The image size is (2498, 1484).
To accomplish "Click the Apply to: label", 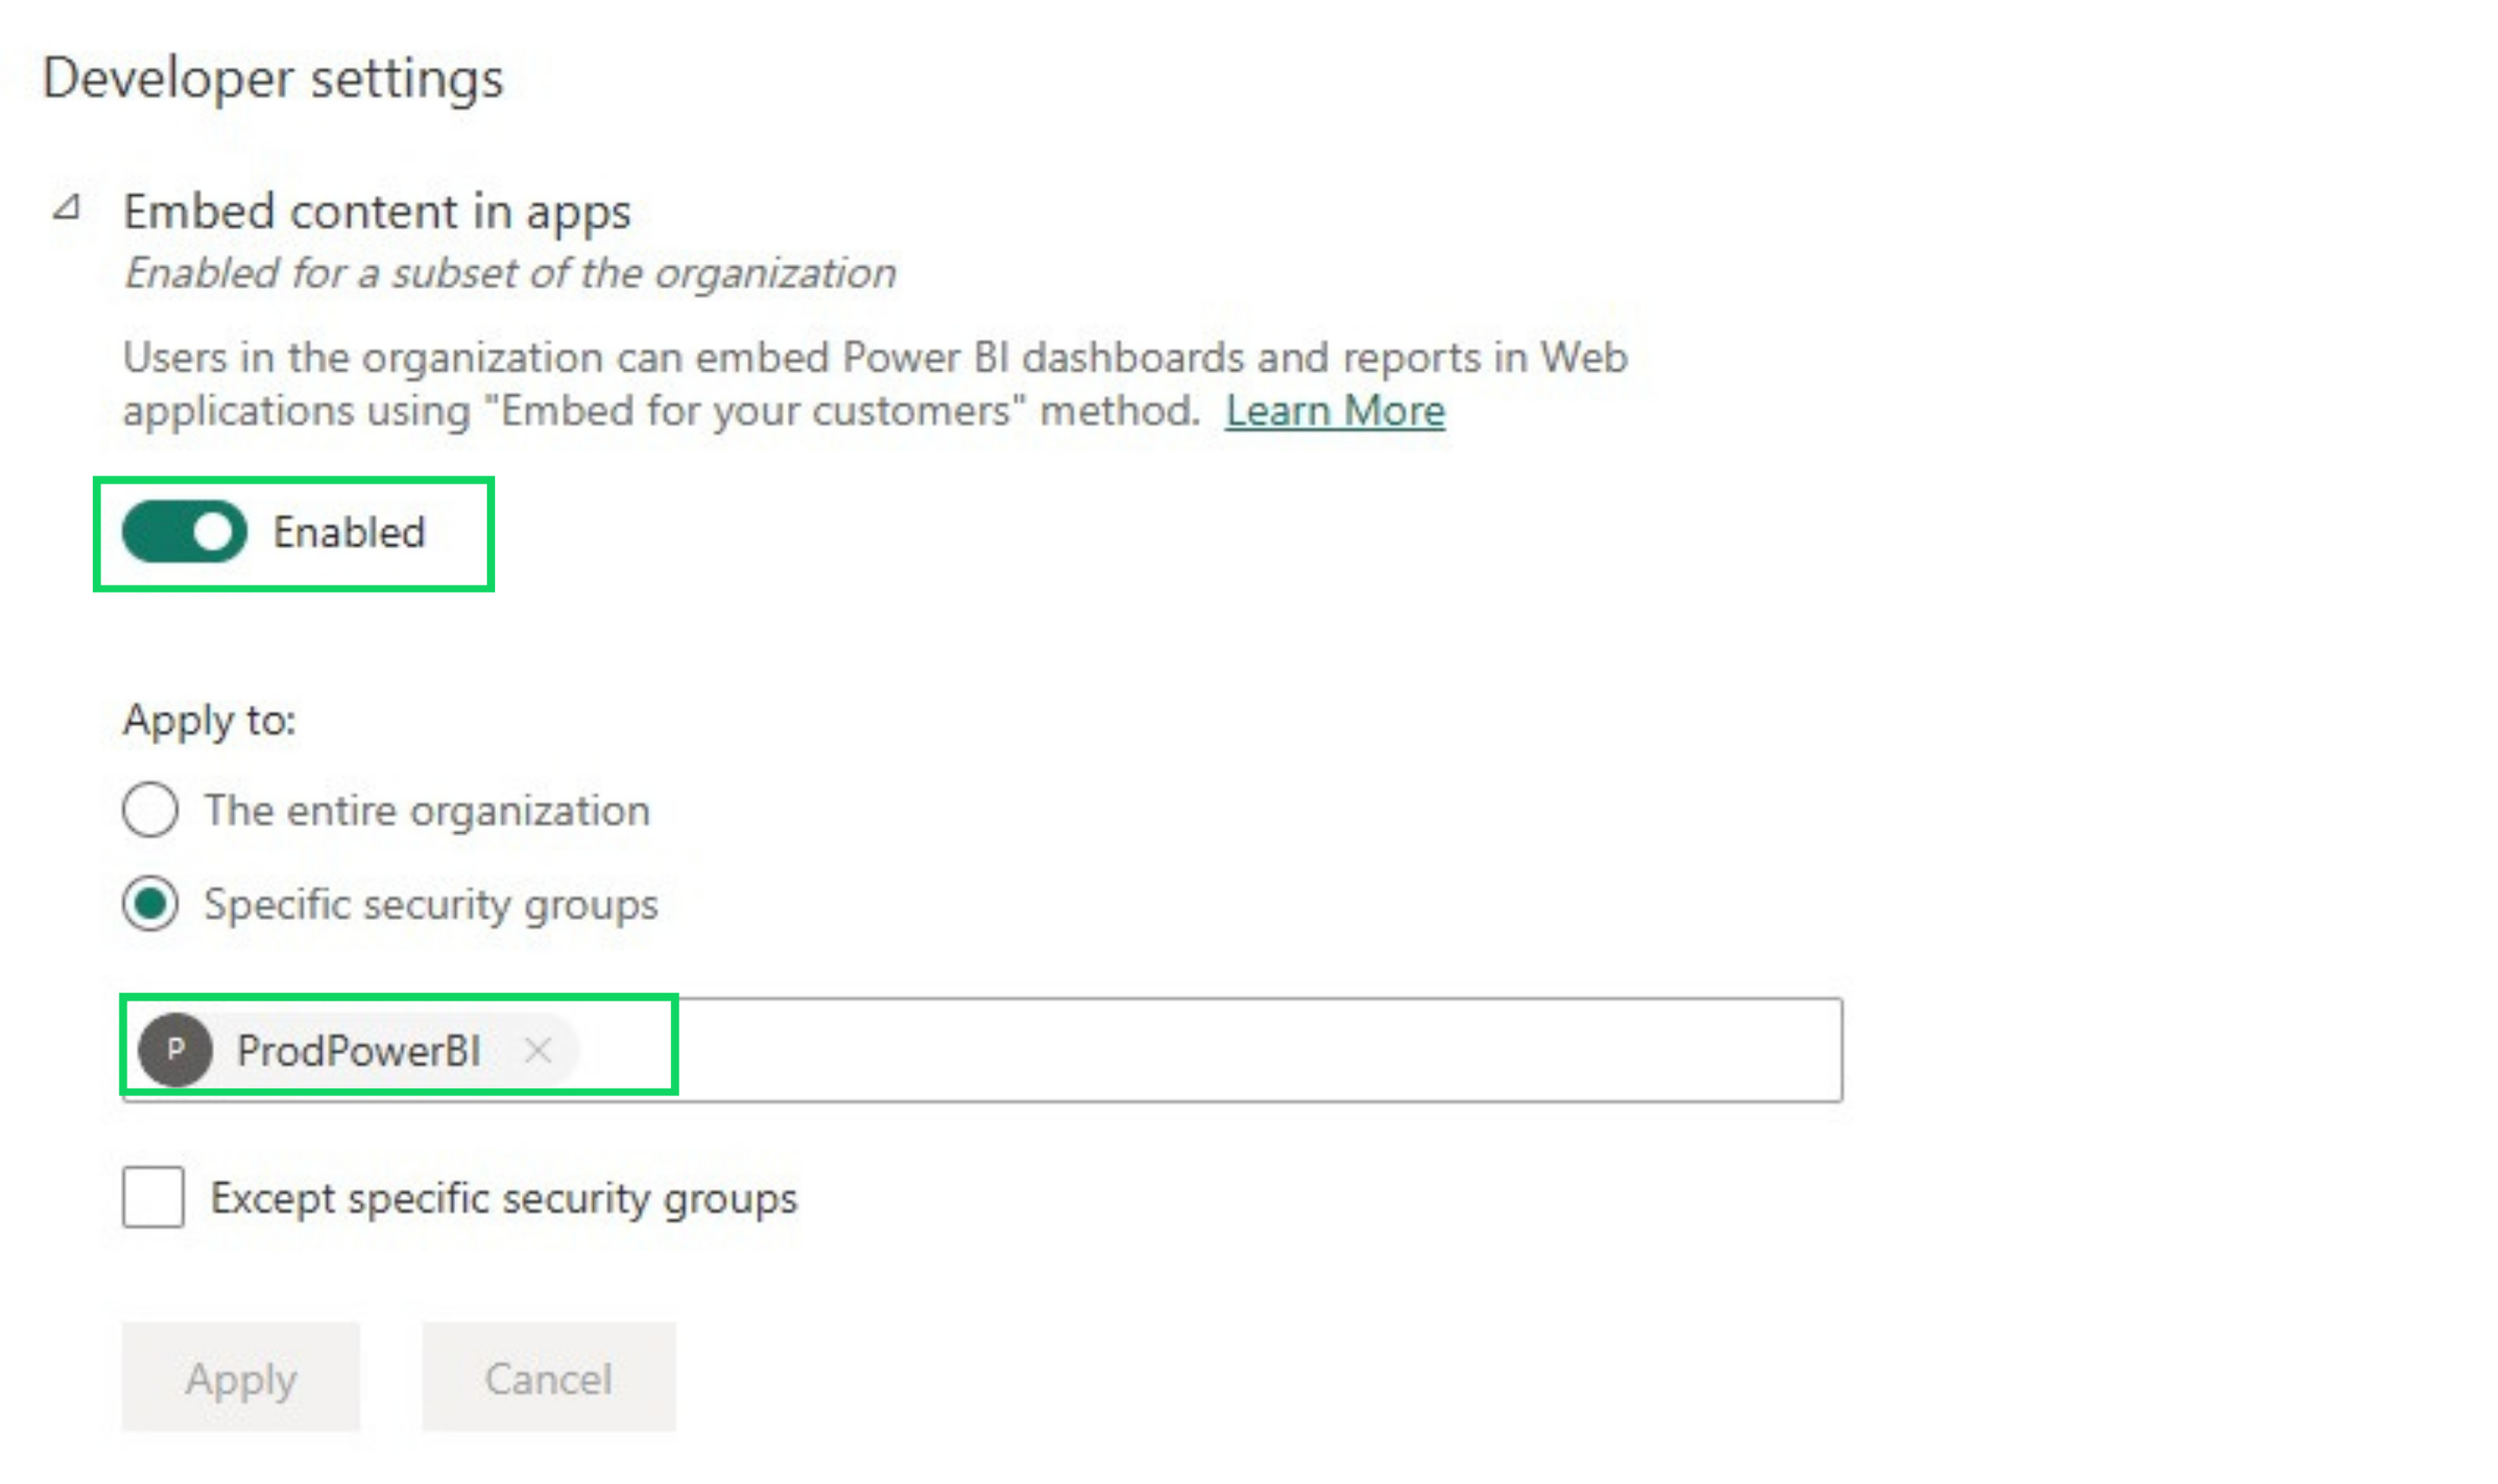I will (x=209, y=720).
